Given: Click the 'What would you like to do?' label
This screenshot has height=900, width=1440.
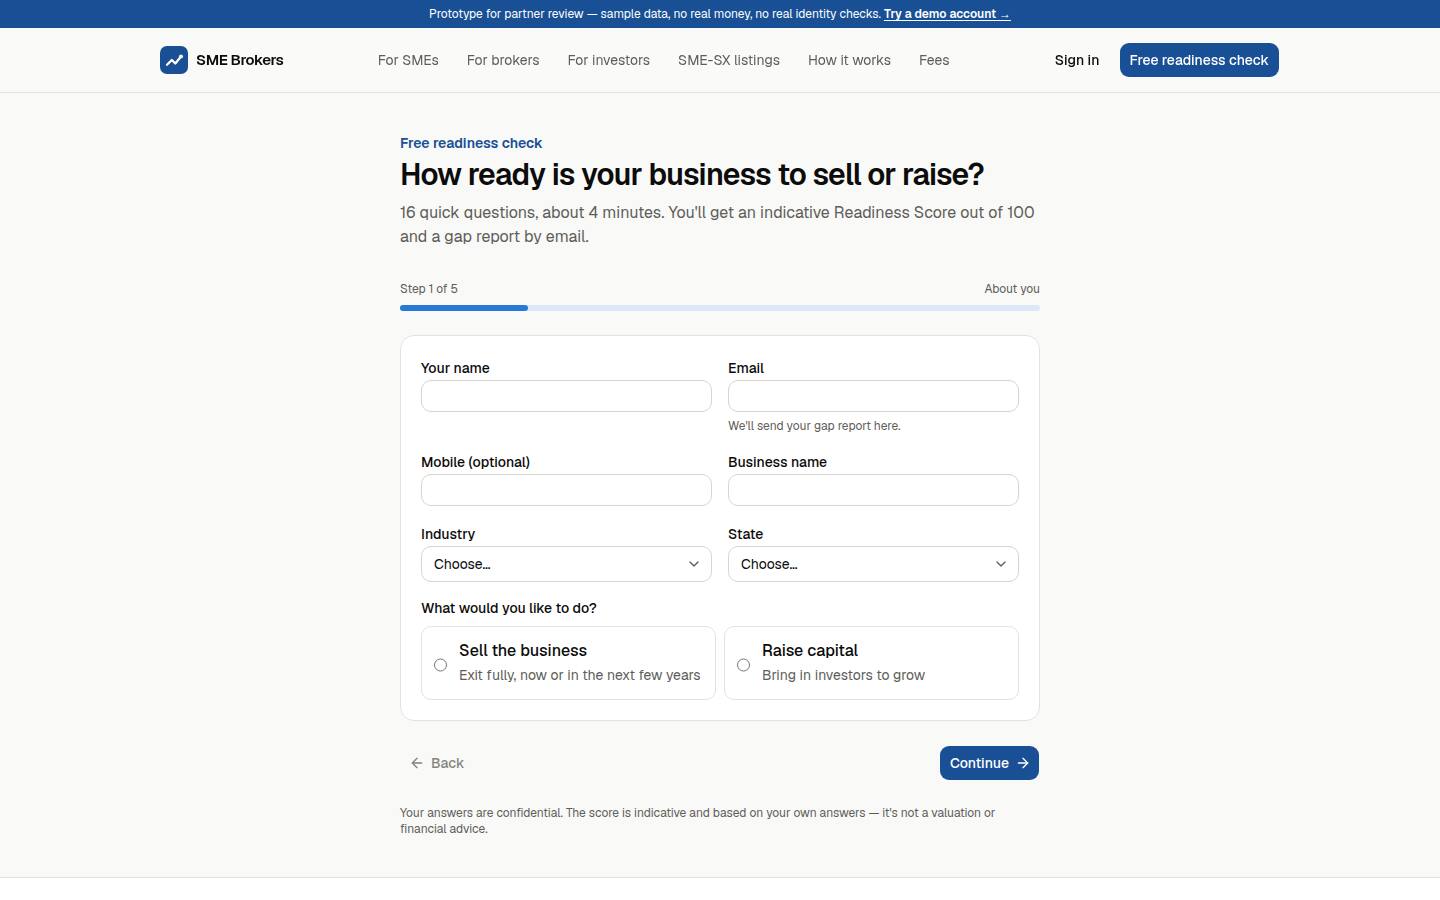Looking at the screenshot, I should click(x=509, y=608).
